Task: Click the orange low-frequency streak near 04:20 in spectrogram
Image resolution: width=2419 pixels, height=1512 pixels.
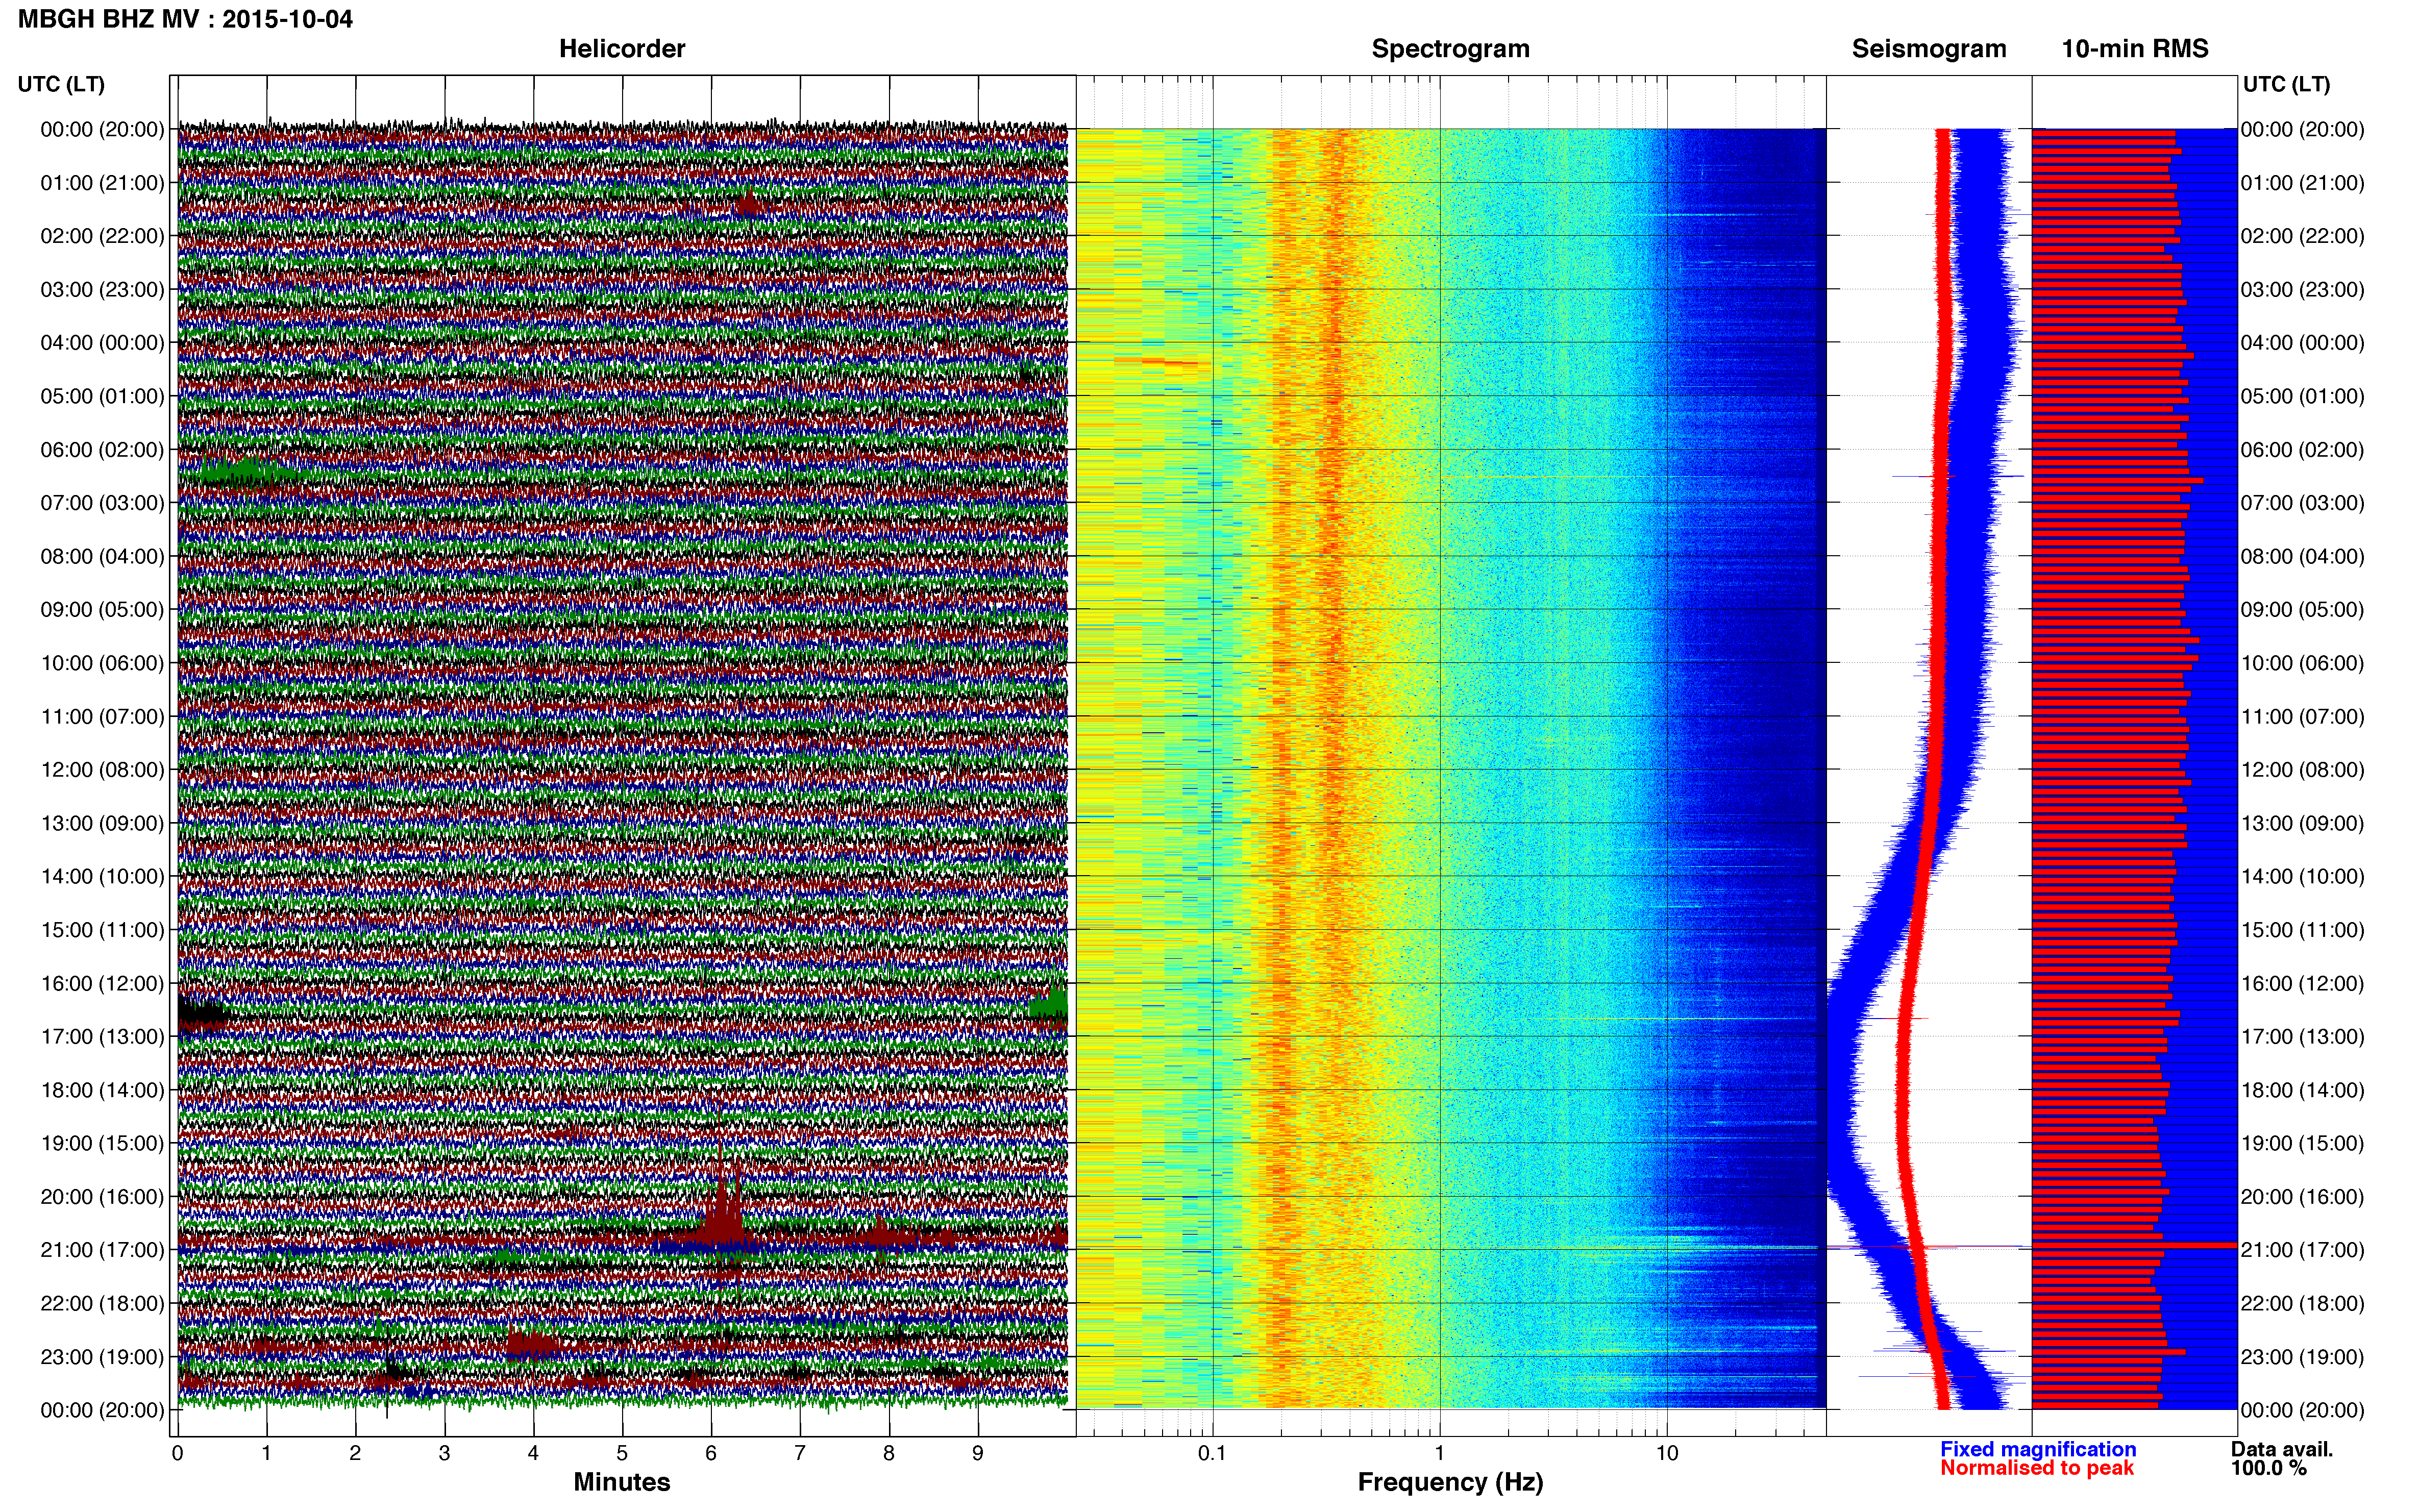Action: tap(1160, 361)
